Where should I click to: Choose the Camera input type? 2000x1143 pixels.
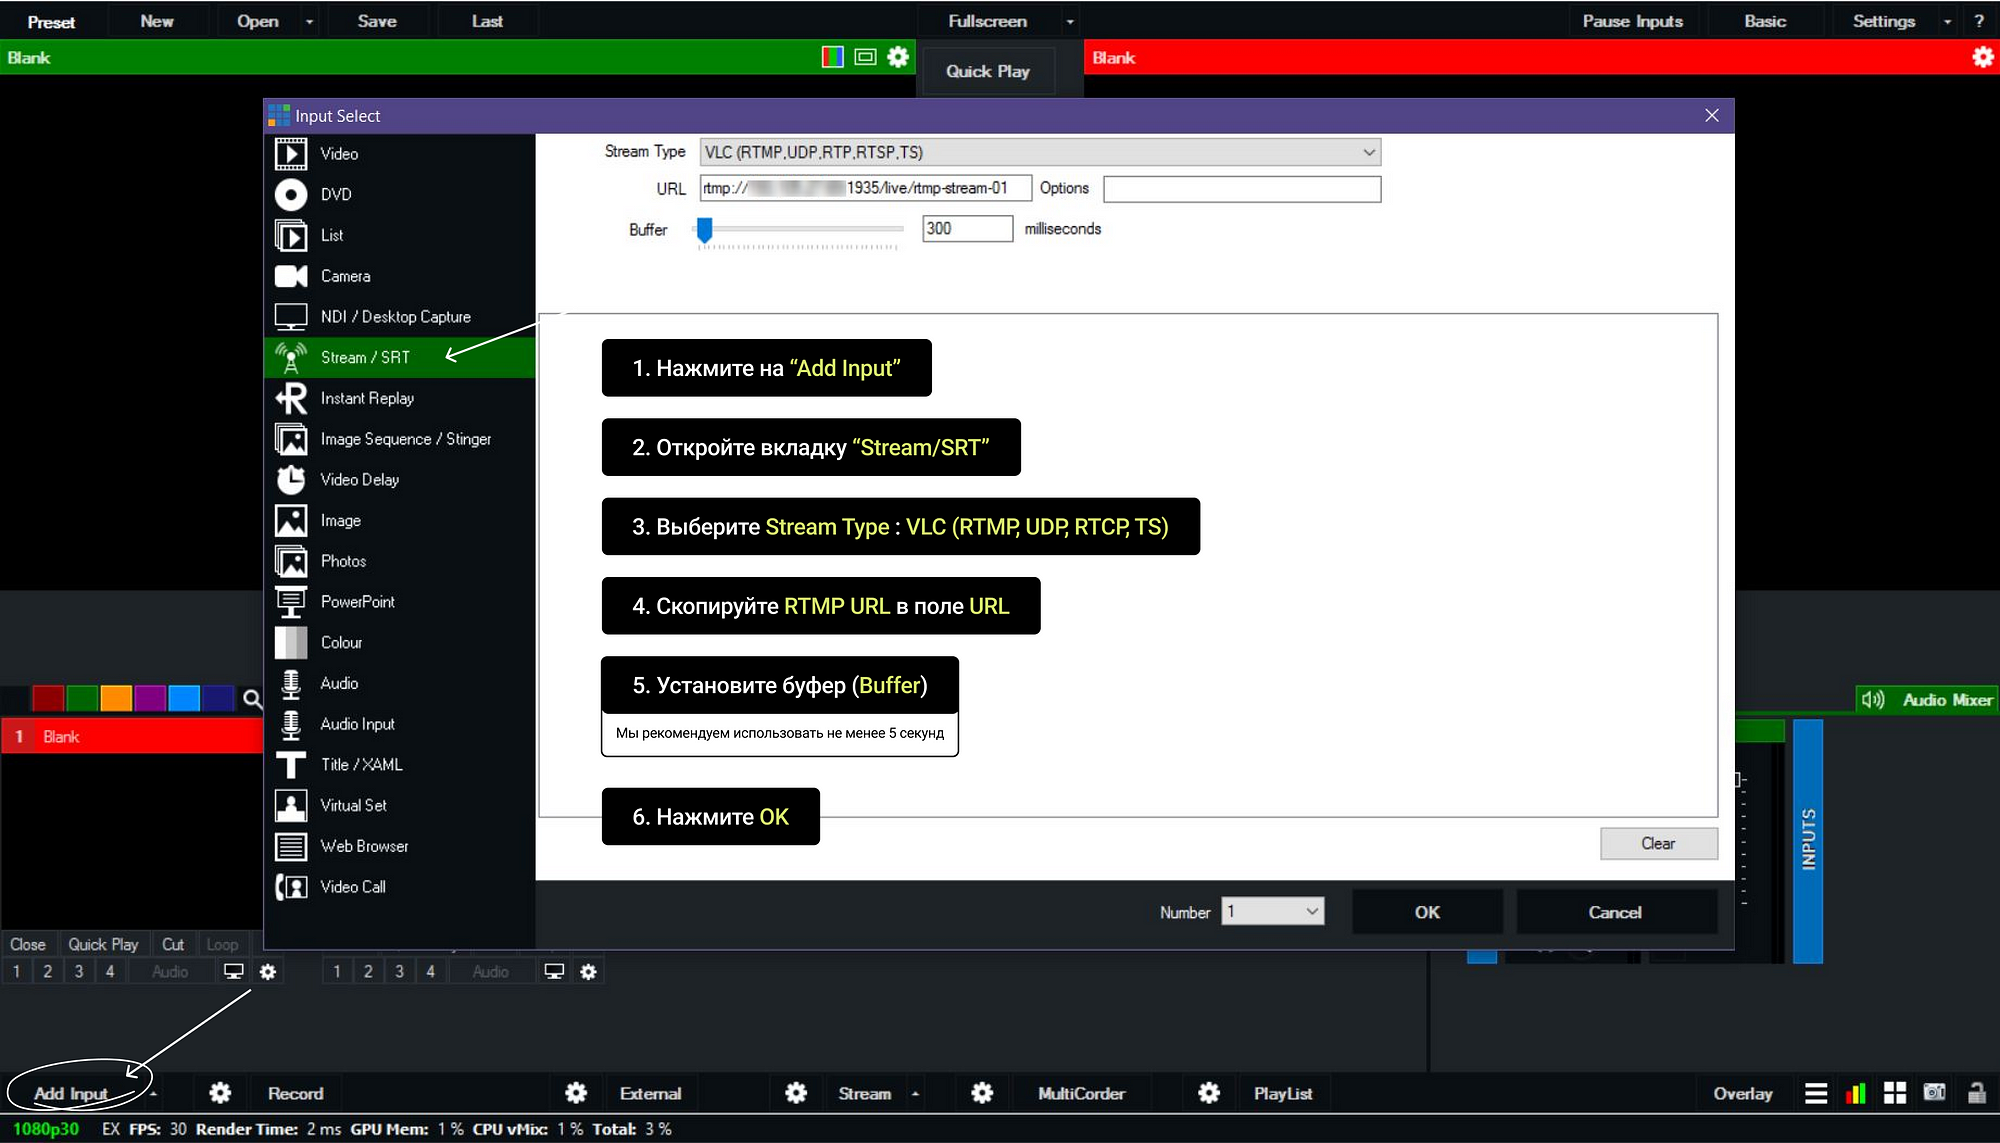pos(399,276)
